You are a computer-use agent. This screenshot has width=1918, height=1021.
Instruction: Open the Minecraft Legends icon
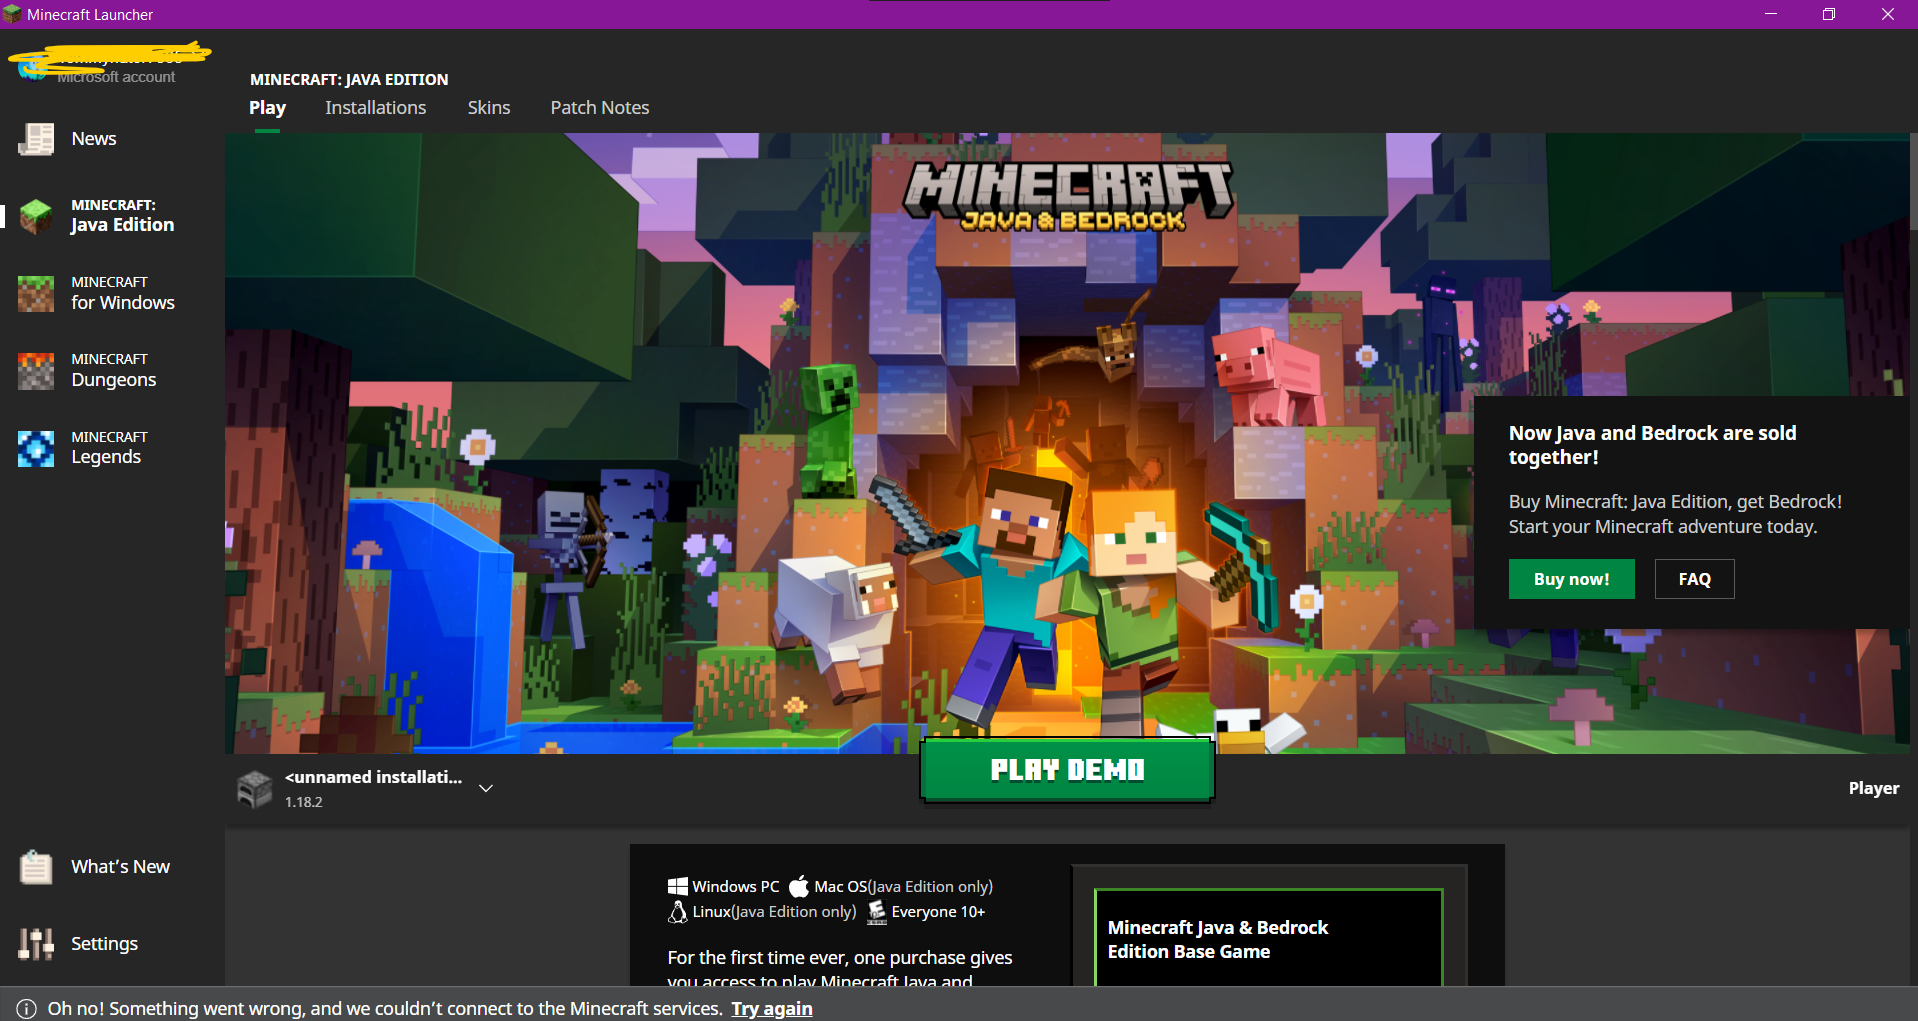point(36,448)
